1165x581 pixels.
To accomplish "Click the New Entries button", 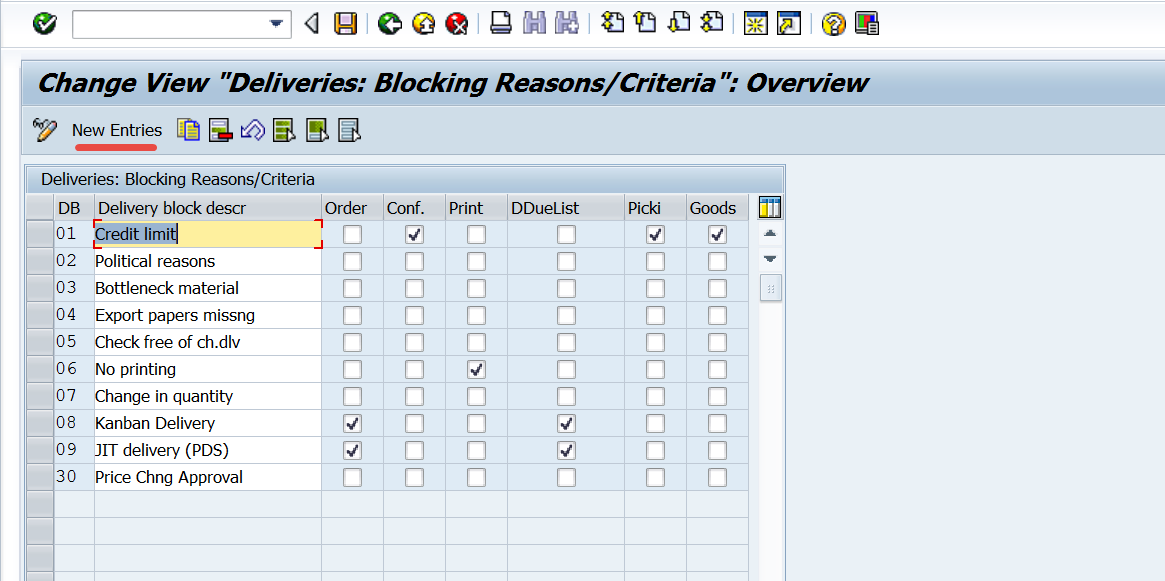I will pyautogui.click(x=115, y=130).
